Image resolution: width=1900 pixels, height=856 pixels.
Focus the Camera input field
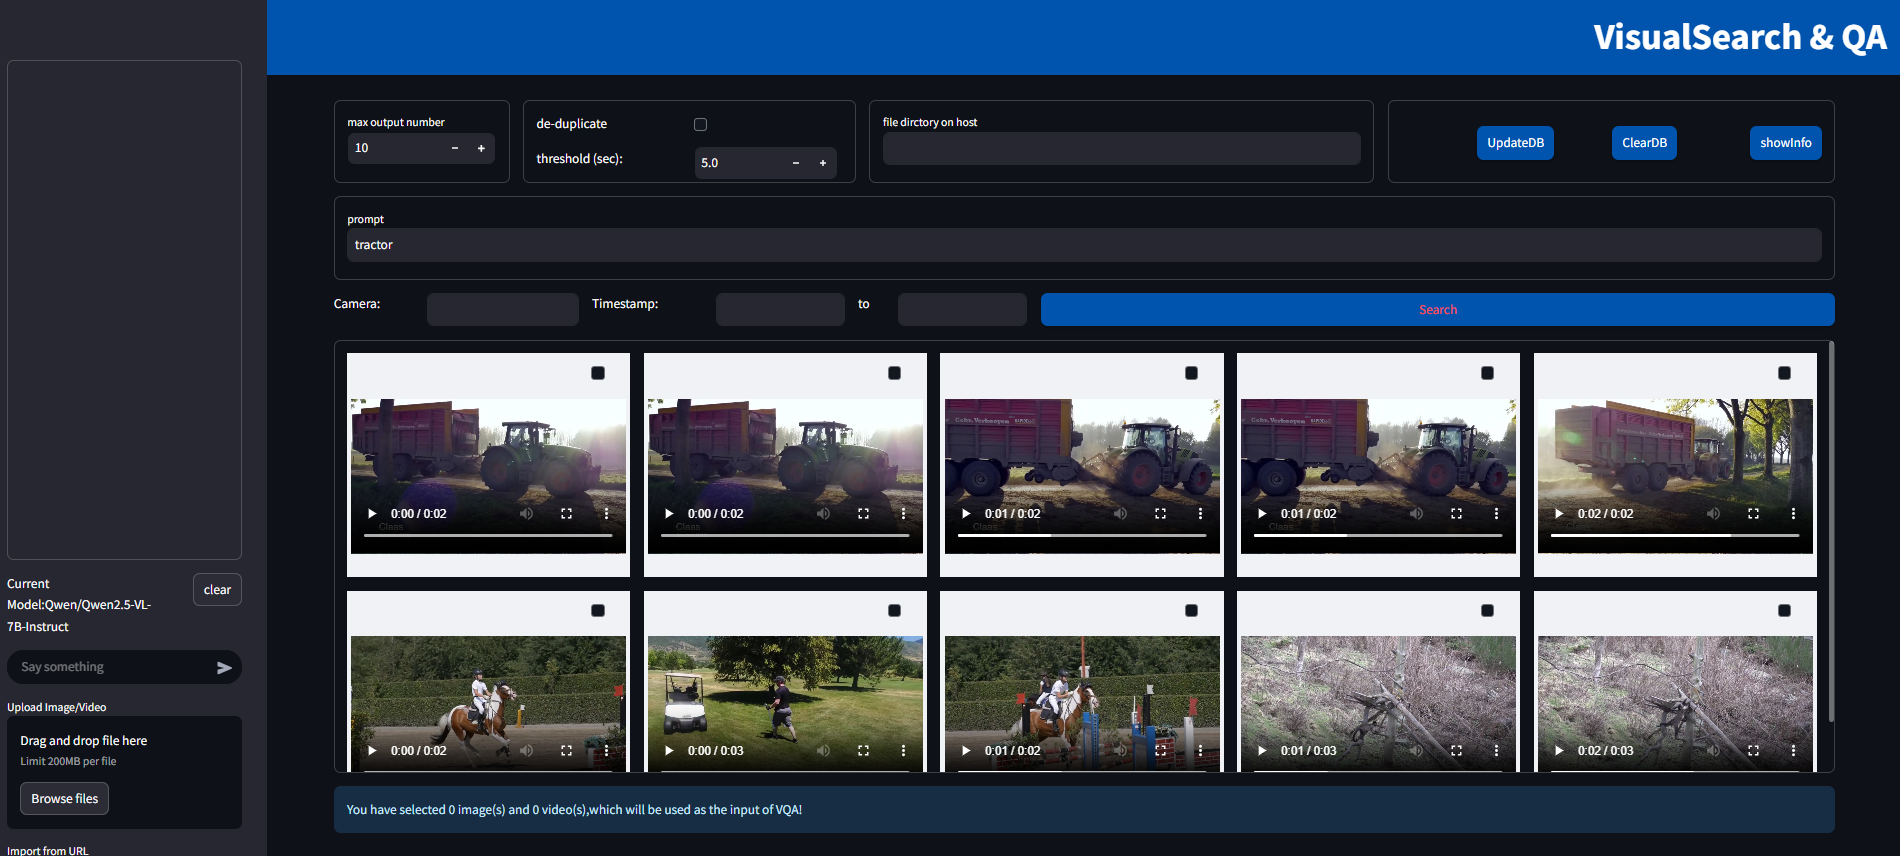(502, 310)
